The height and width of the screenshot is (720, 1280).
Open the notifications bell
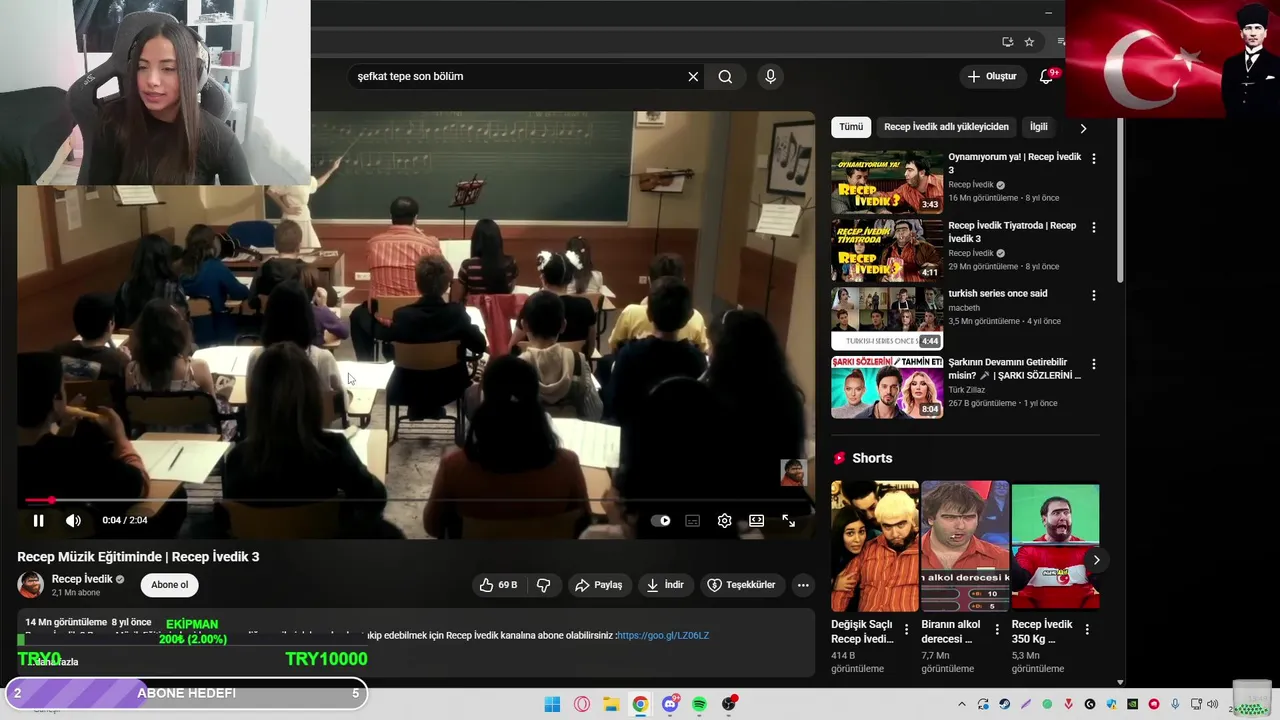[x=1046, y=77]
